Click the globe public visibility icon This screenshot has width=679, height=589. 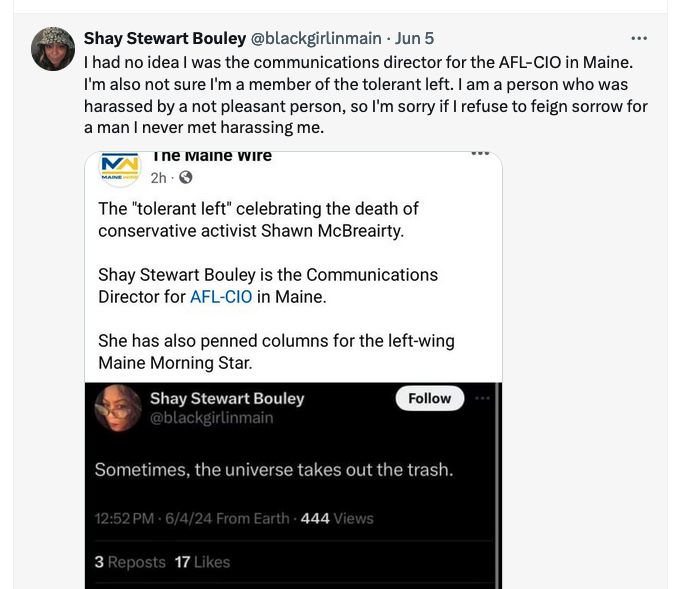pyautogui.click(x=185, y=178)
